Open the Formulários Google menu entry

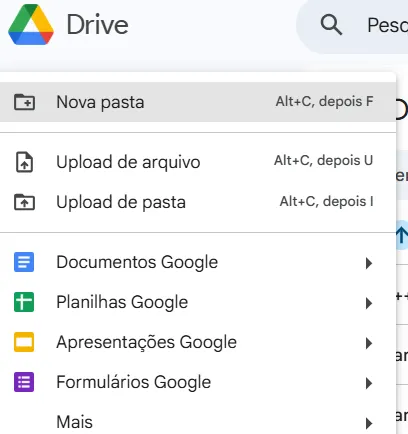click(x=198, y=382)
